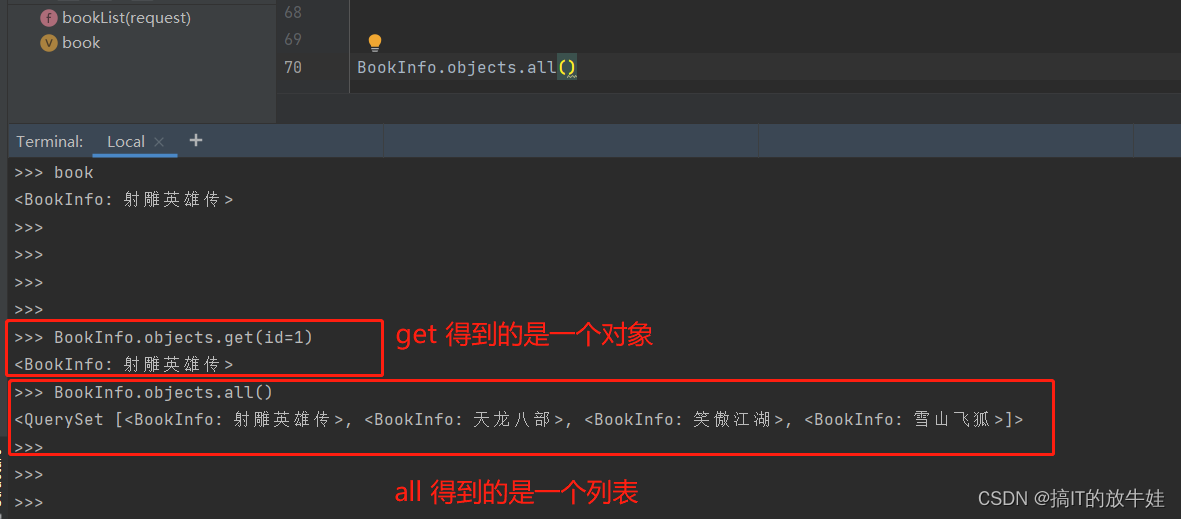Click the Terminal panel label
The height and width of the screenshot is (519, 1181).
coord(50,142)
